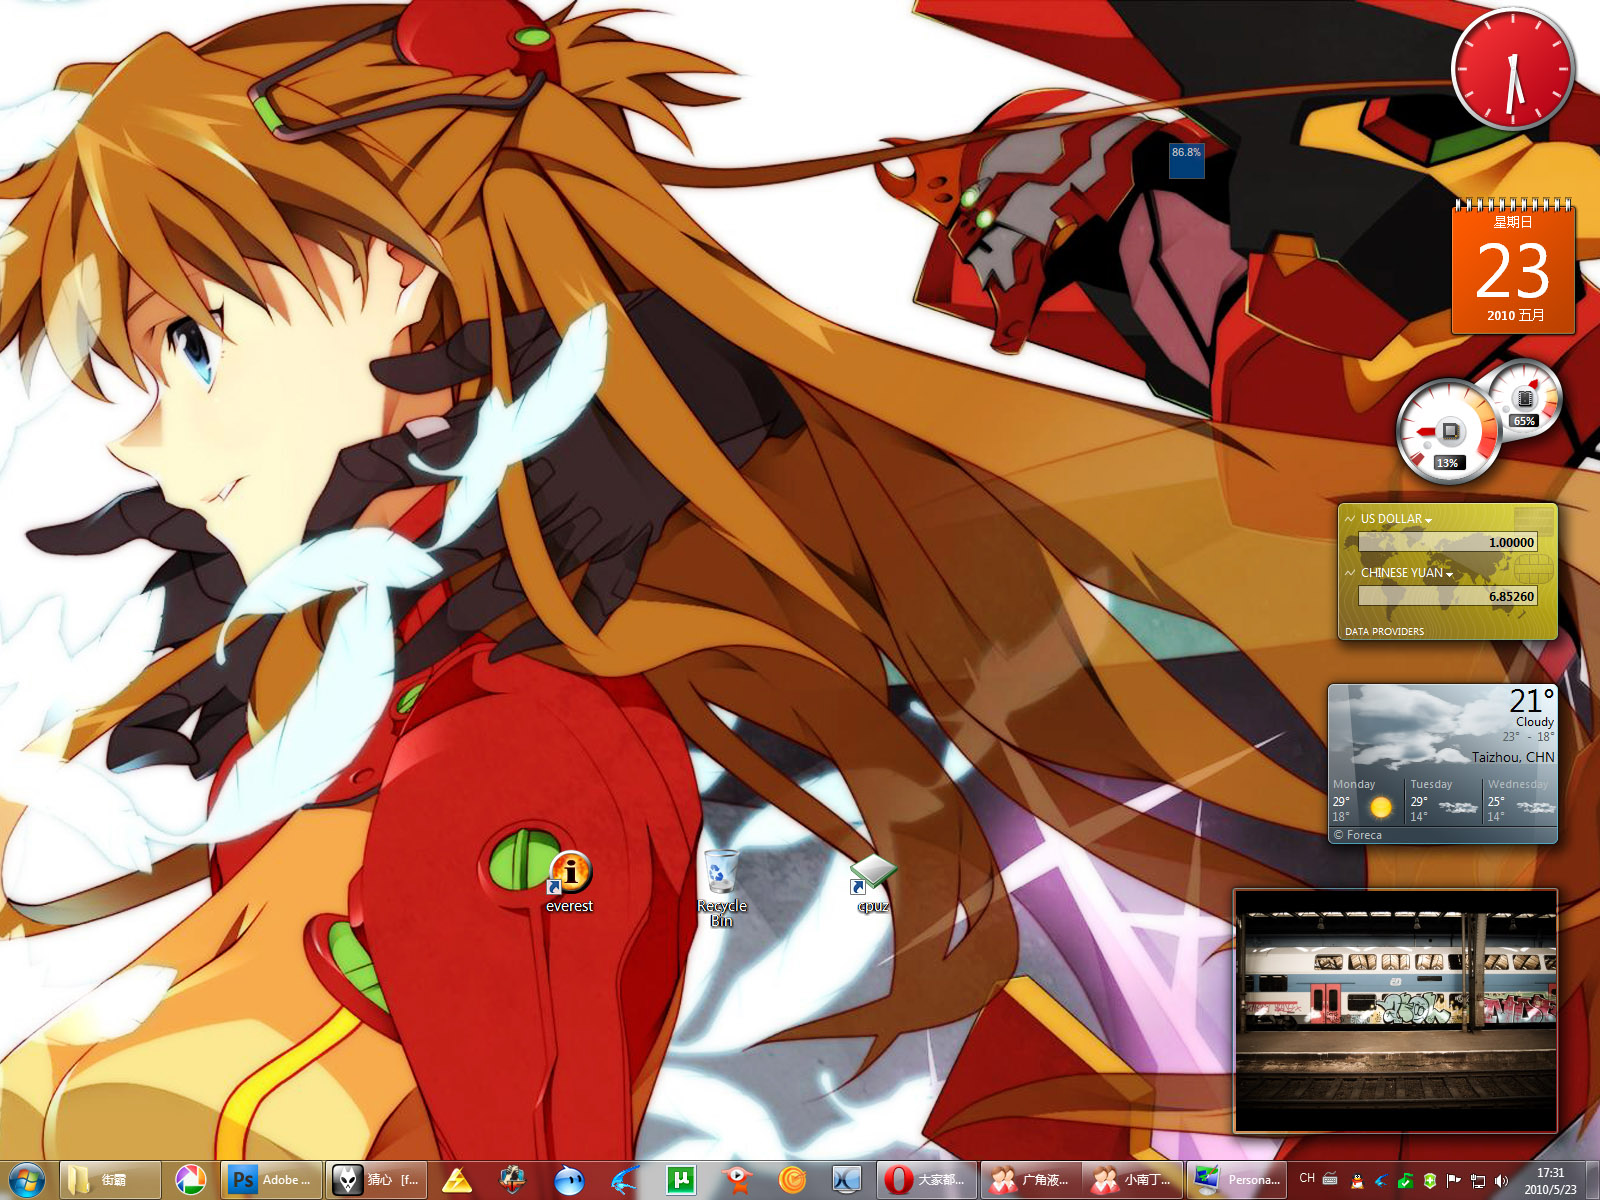Image resolution: width=1600 pixels, height=1200 pixels.
Task: Switch to the foobar2000 猜心 taskbar window
Action: point(378,1180)
